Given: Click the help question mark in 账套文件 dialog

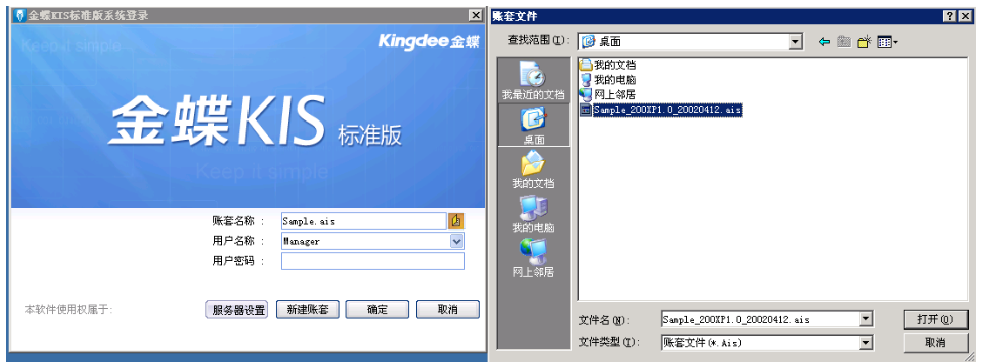Looking at the screenshot, I should pos(951,16).
